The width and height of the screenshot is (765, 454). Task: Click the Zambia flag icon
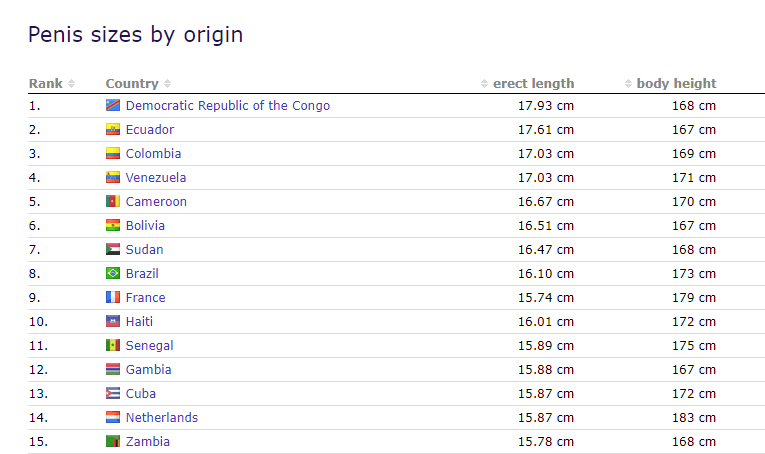[x=113, y=442]
